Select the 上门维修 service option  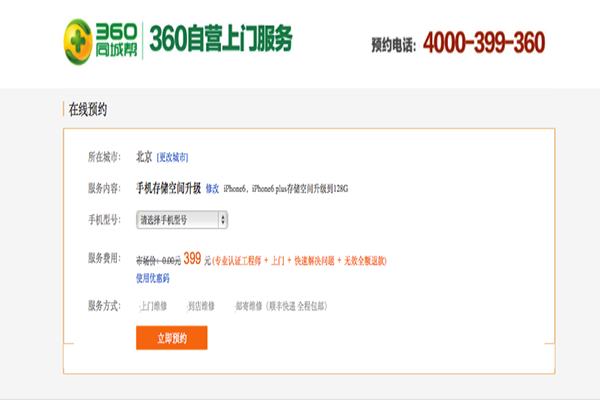[153, 306]
